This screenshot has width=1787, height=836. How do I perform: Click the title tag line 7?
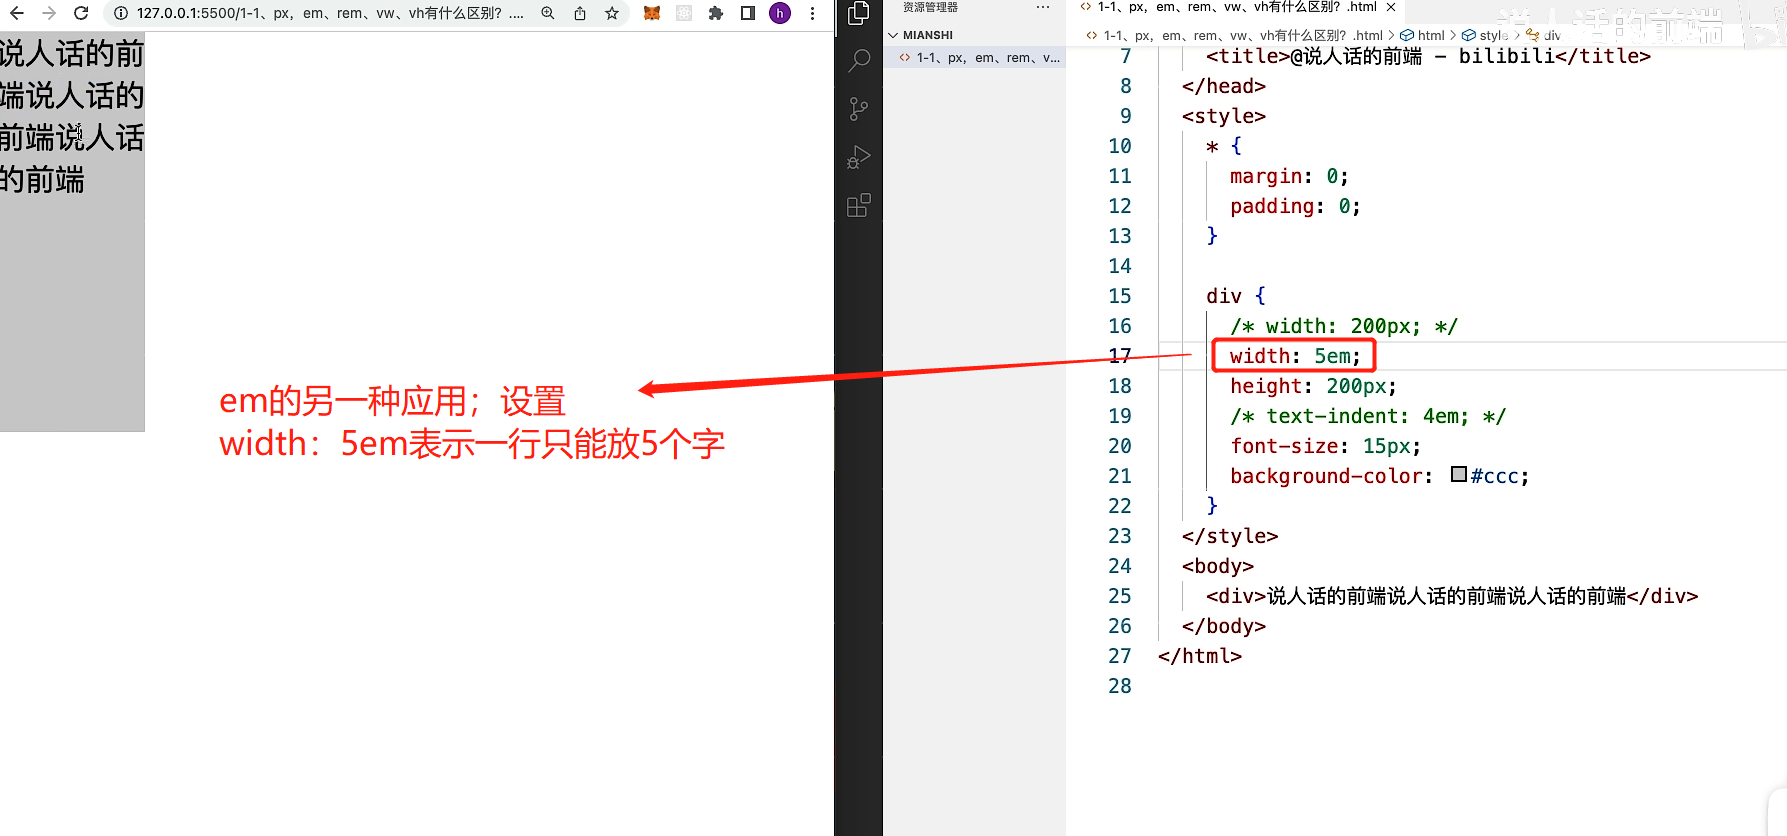[x=1428, y=56]
